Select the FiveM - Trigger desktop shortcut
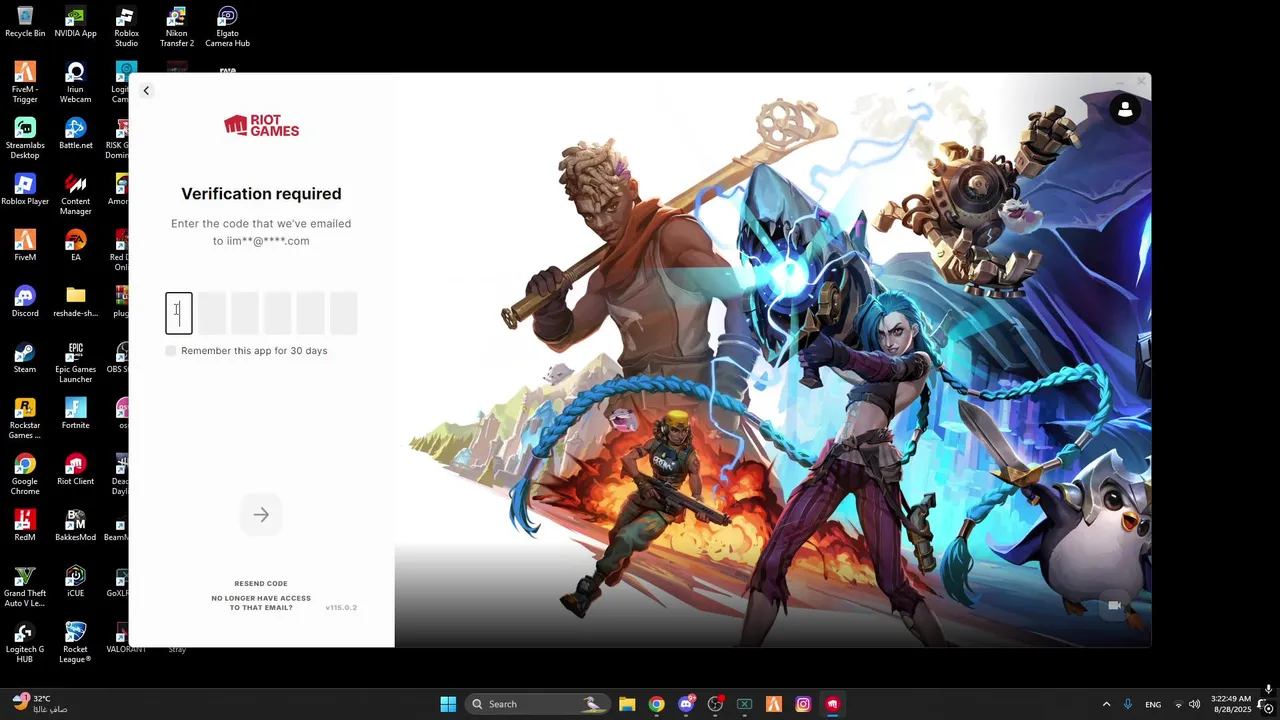This screenshot has height=720, width=1280. coord(25,83)
